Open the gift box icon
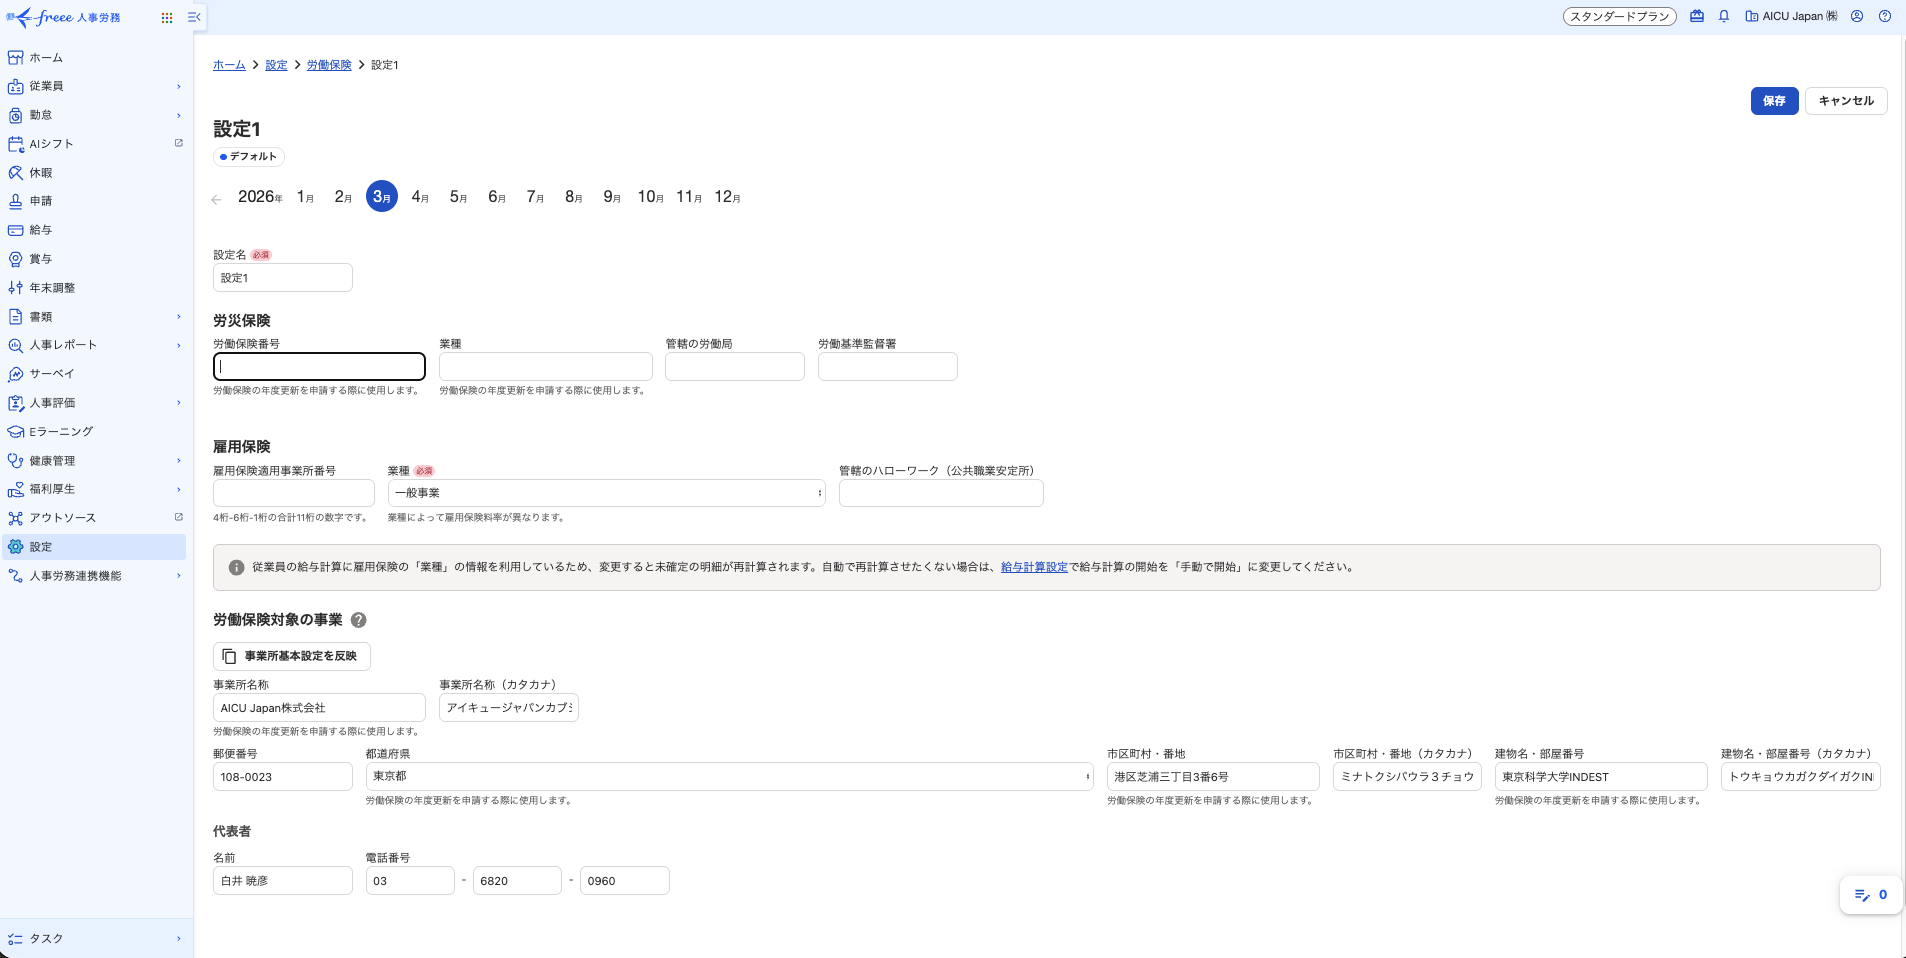 [x=1697, y=16]
